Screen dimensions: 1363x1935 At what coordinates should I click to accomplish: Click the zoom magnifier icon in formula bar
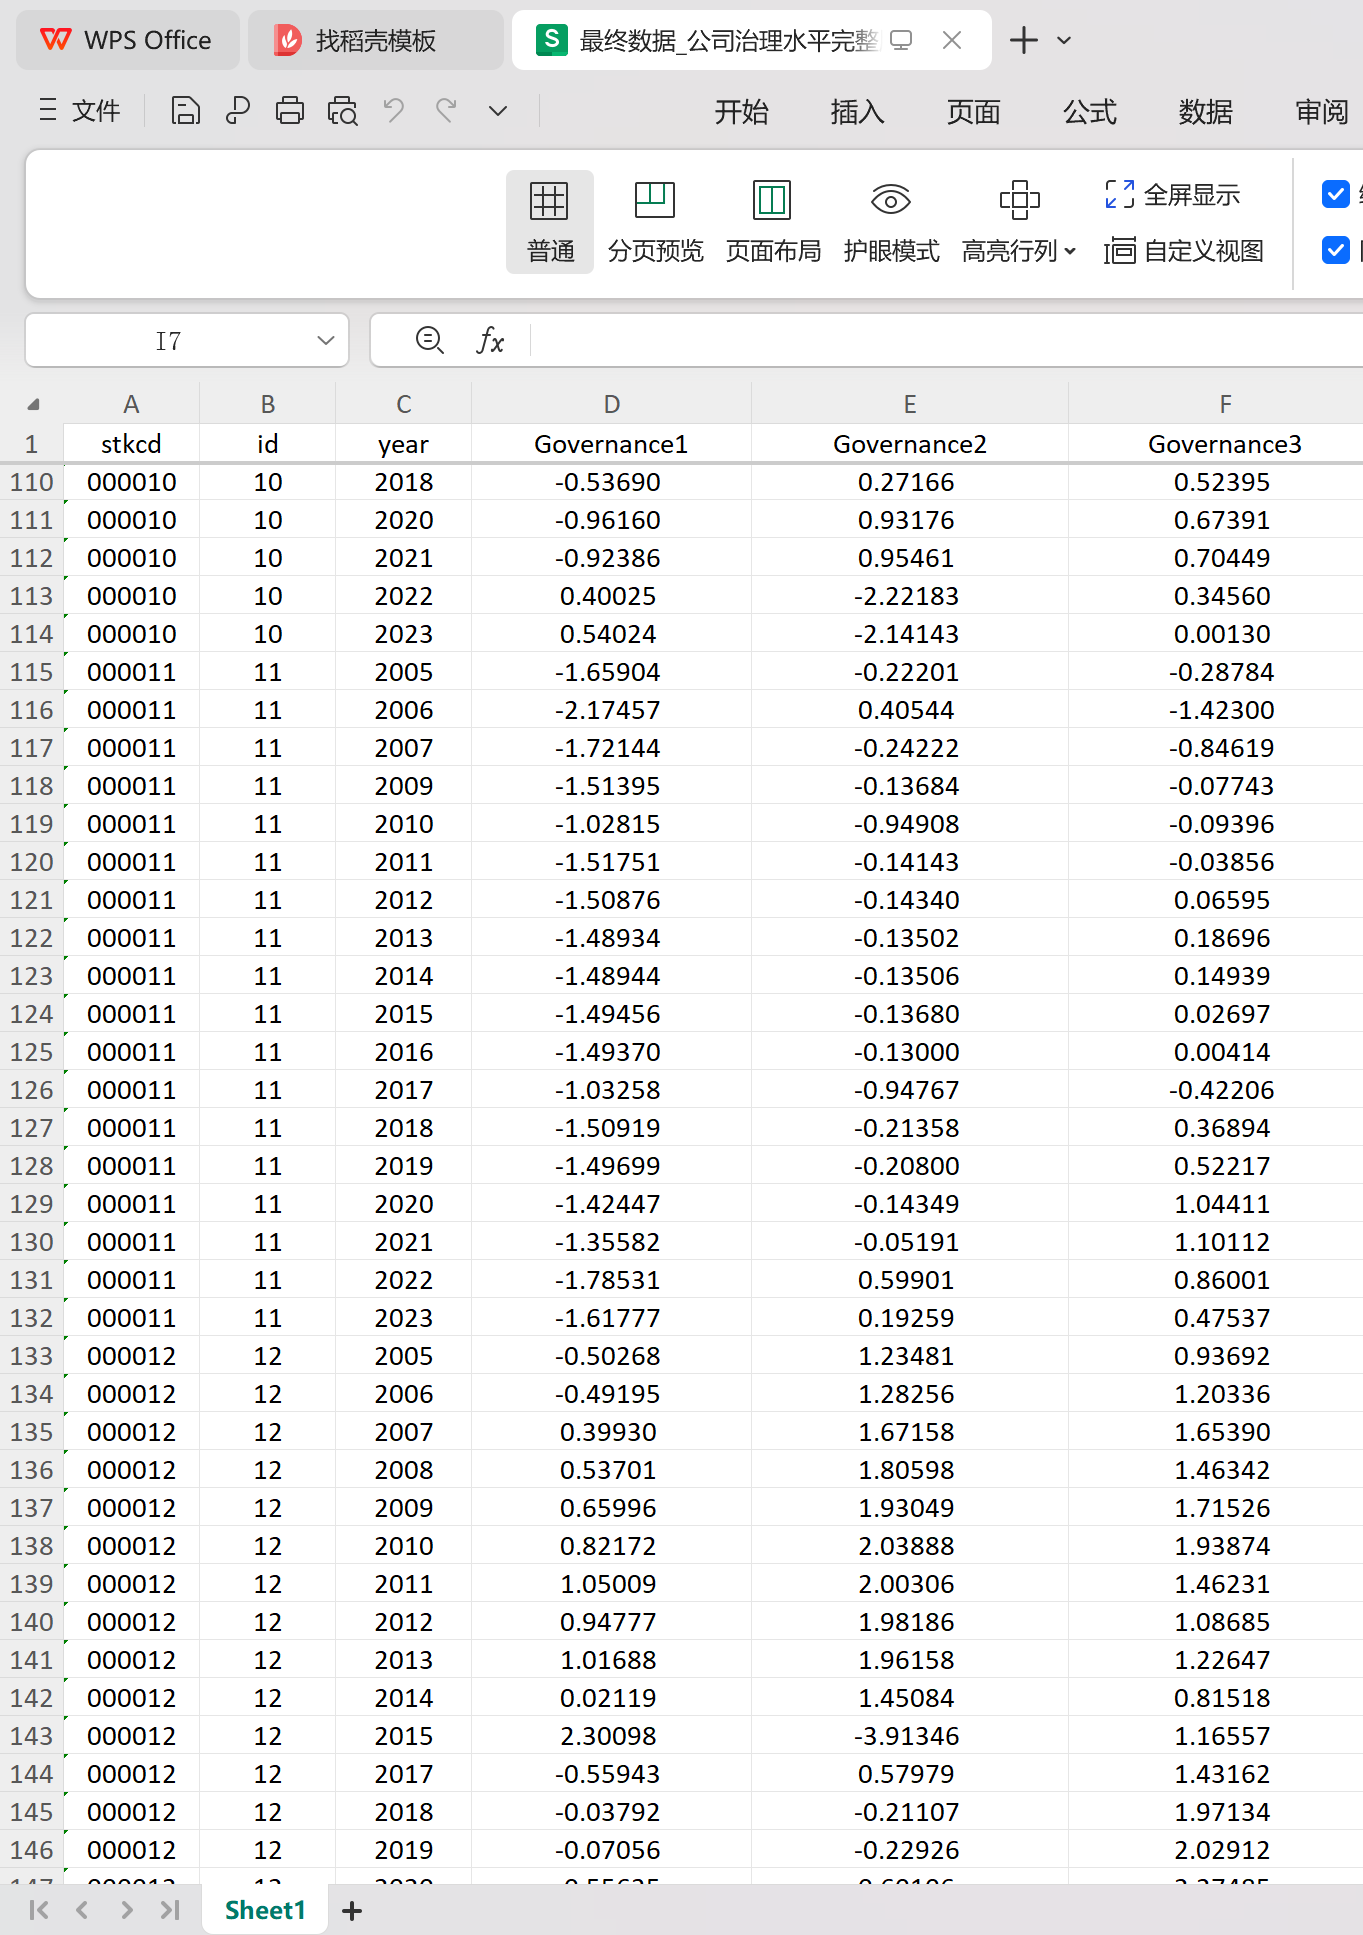pos(429,340)
